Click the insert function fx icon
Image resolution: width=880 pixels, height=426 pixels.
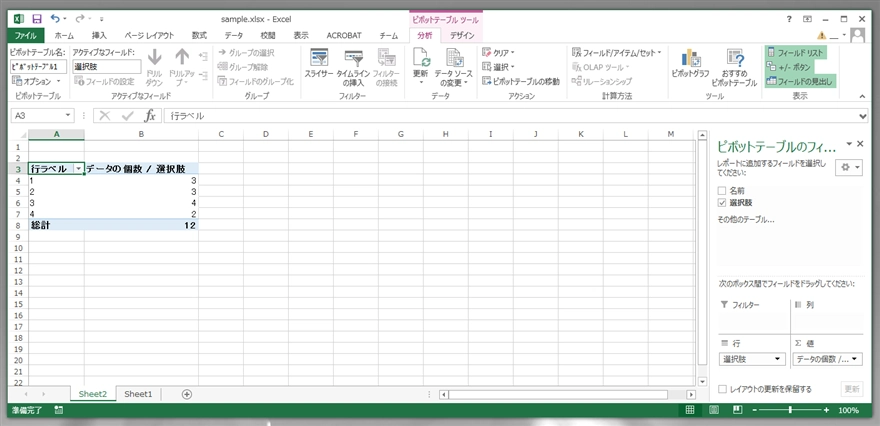150,116
